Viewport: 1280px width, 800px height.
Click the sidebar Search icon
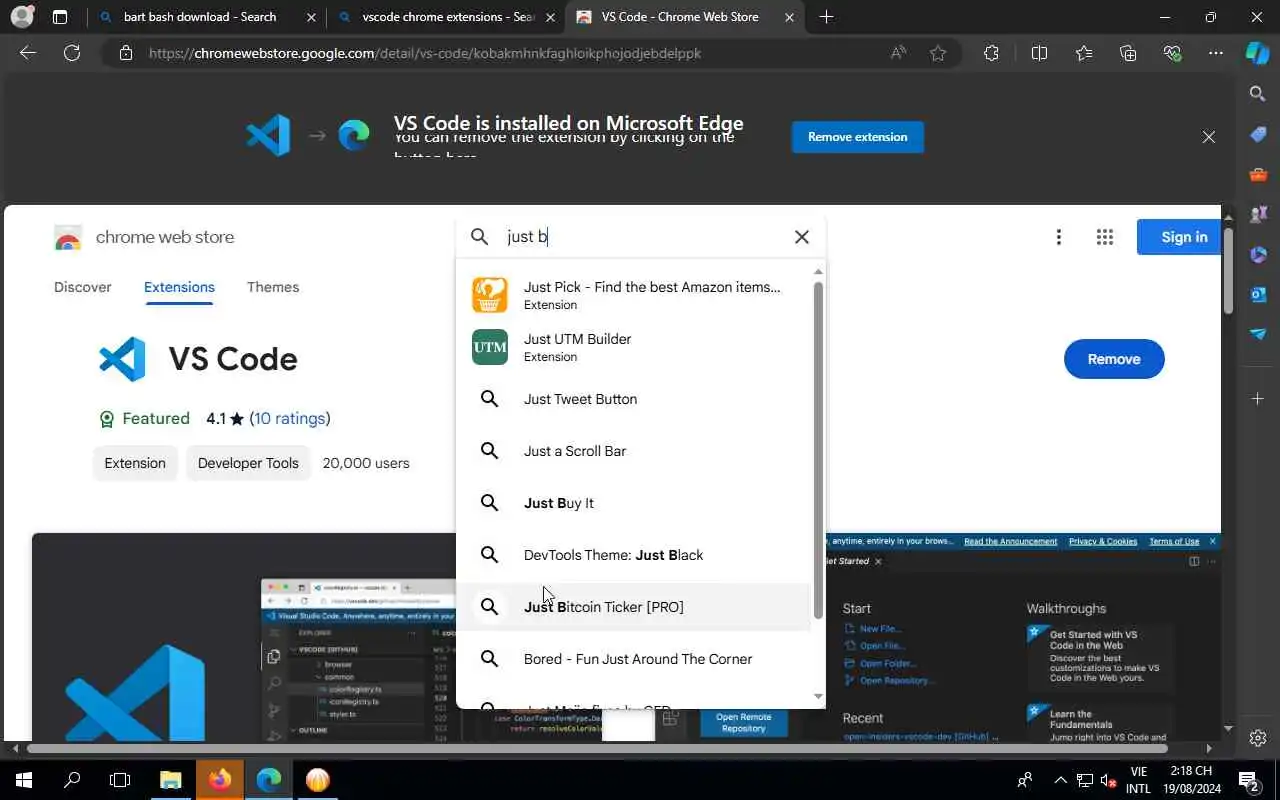(x=1258, y=93)
